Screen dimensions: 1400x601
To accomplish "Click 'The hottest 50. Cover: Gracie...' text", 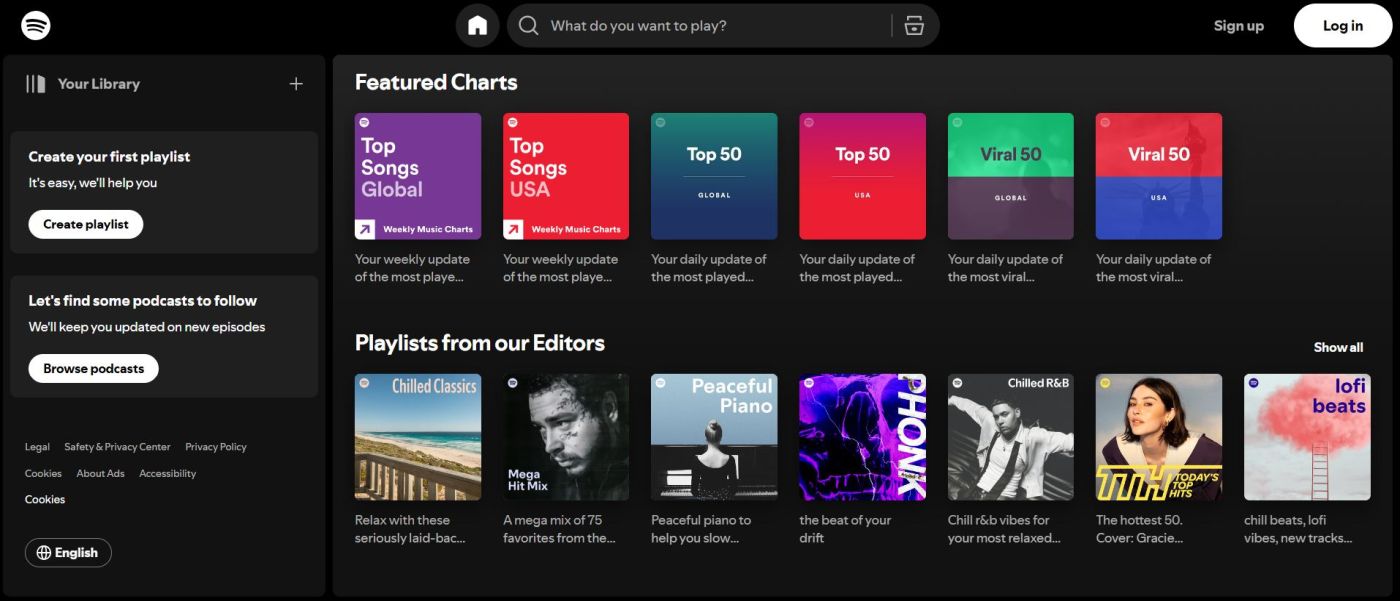I will 1142,529.
